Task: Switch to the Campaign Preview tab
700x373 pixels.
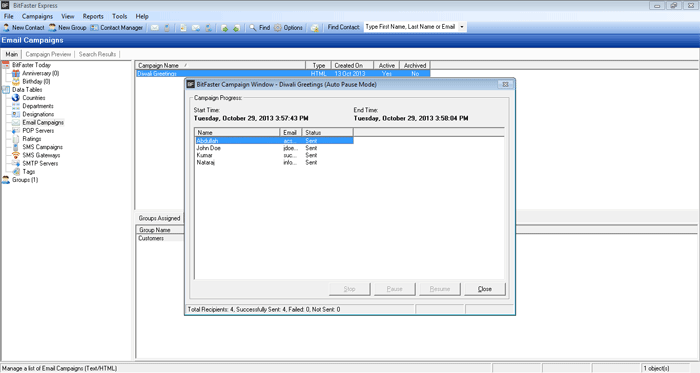Action: (48, 54)
